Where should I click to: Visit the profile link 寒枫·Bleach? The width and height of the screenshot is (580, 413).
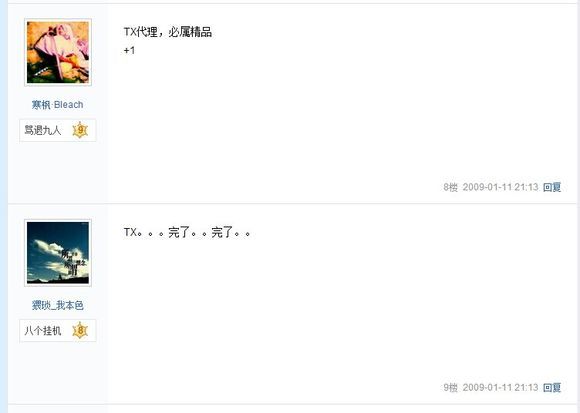click(57, 105)
